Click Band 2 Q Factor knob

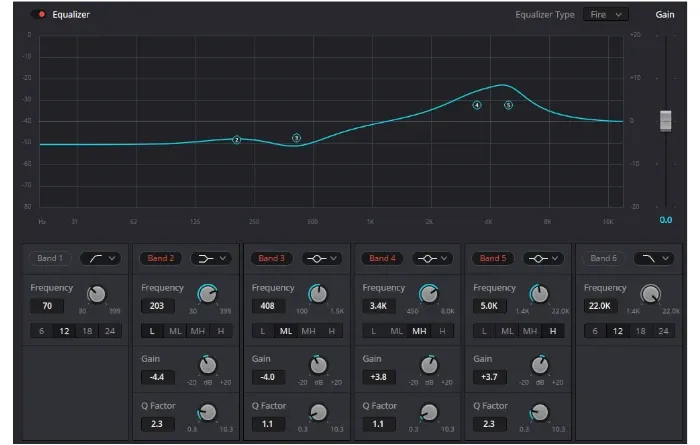tap(208, 412)
